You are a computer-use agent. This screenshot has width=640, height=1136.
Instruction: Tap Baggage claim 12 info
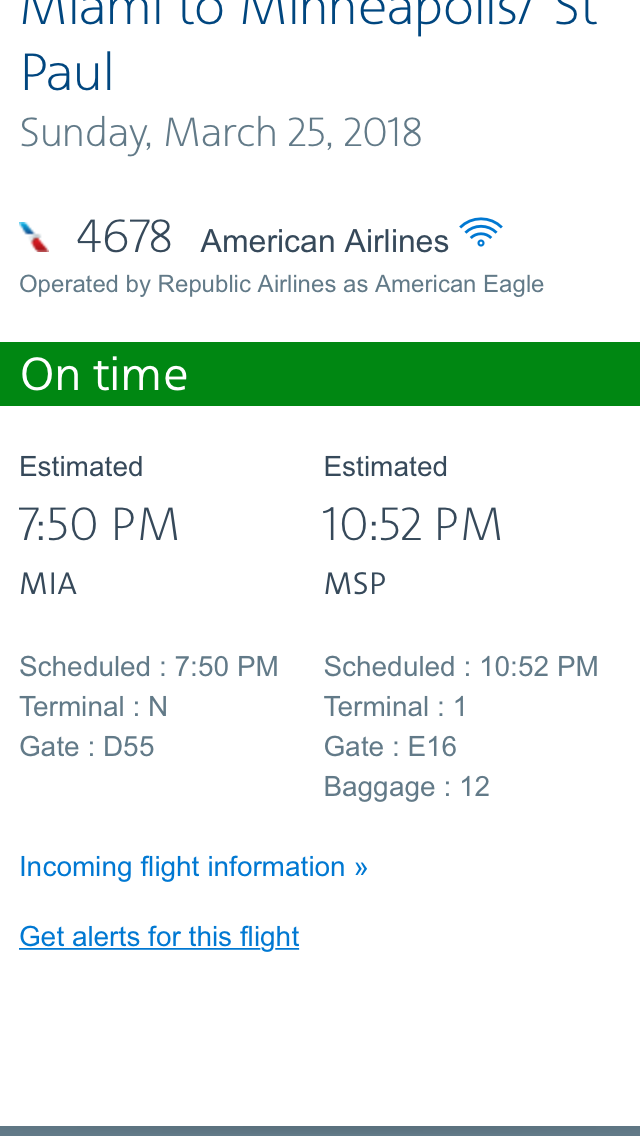click(x=407, y=787)
